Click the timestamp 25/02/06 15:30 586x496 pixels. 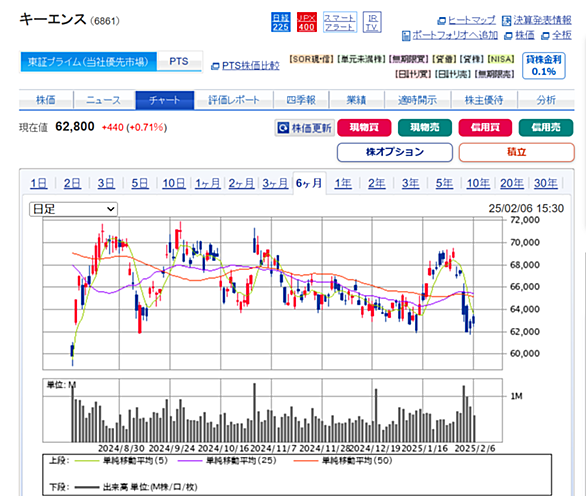click(x=526, y=209)
